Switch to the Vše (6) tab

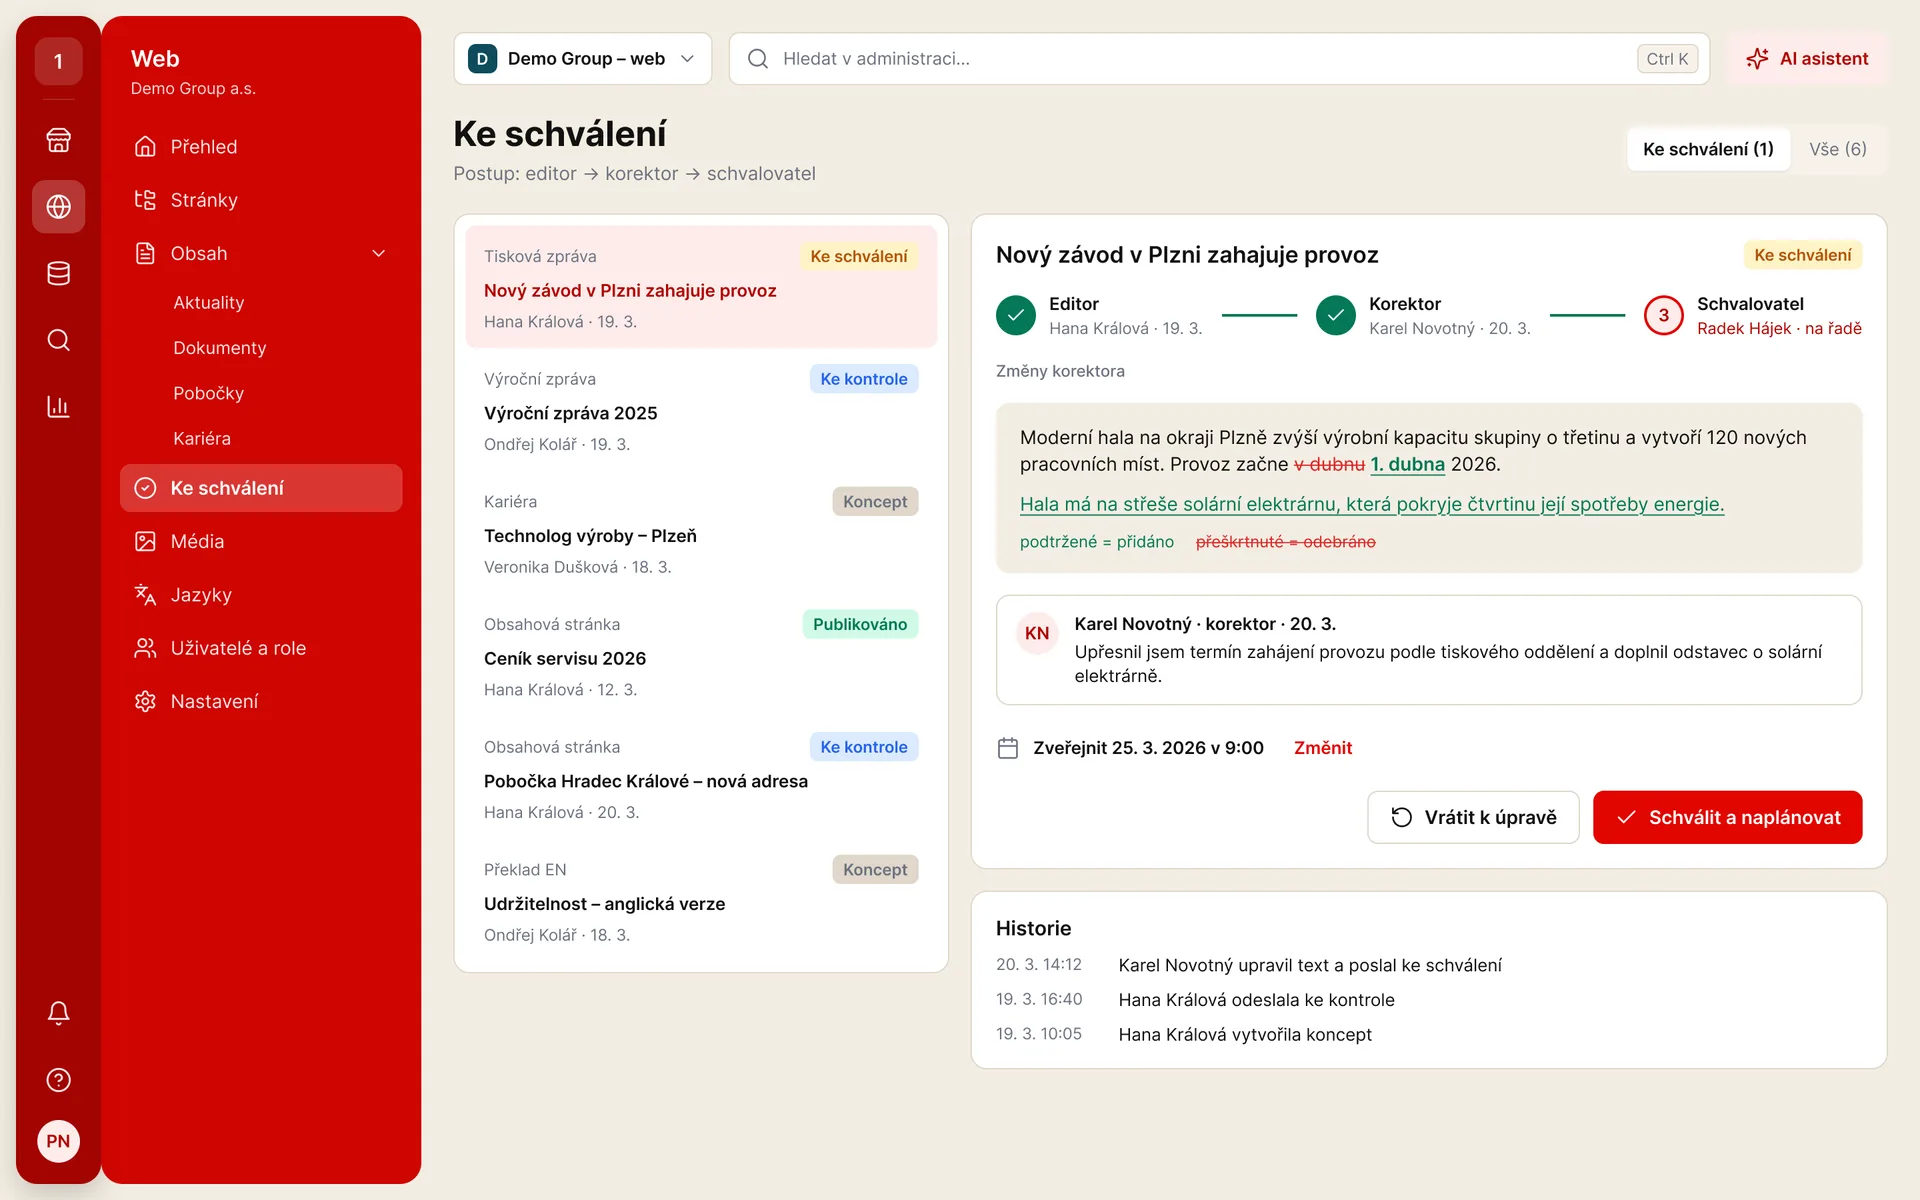(1837, 149)
